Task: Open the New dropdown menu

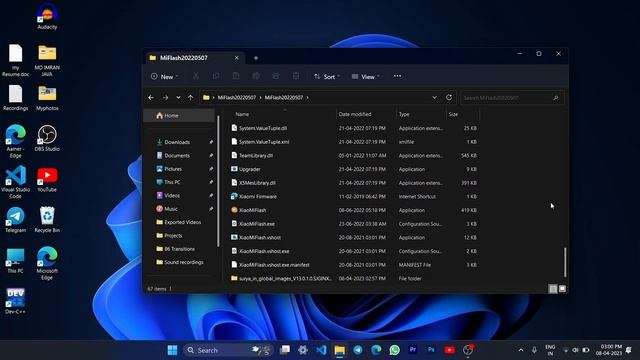Action: tap(164, 76)
